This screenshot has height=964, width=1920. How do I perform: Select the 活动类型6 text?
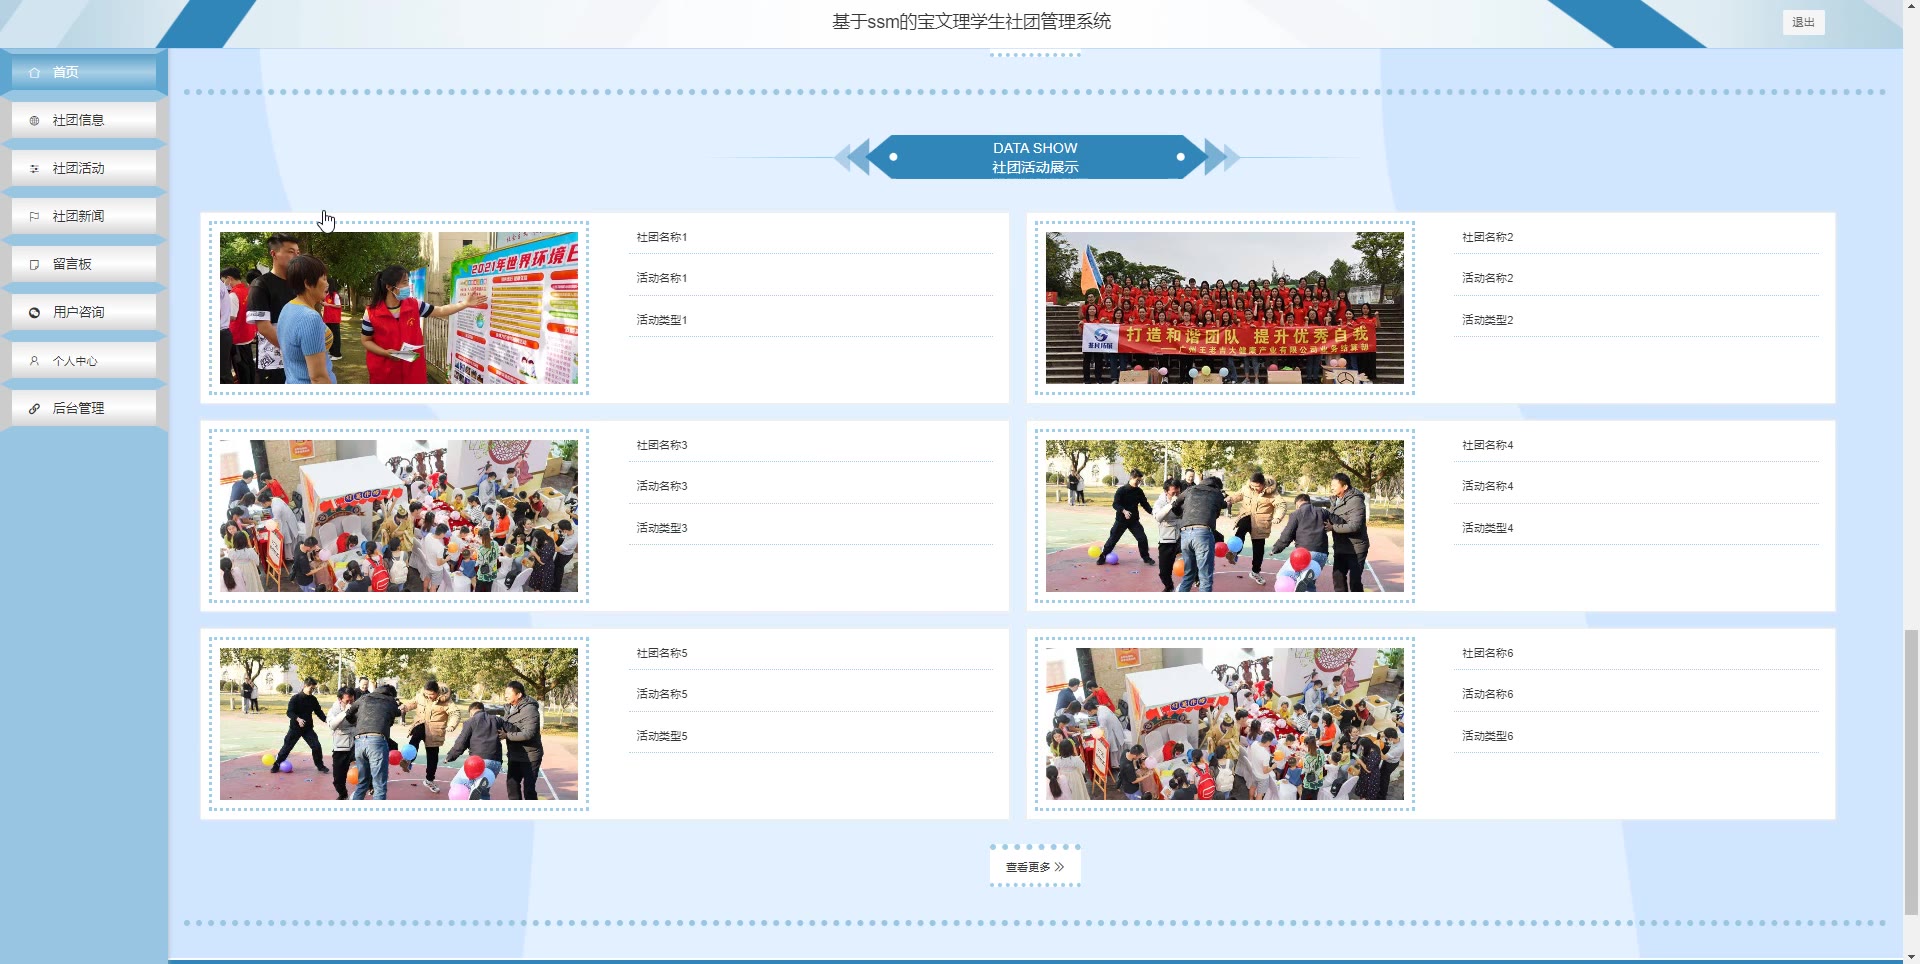(x=1488, y=736)
